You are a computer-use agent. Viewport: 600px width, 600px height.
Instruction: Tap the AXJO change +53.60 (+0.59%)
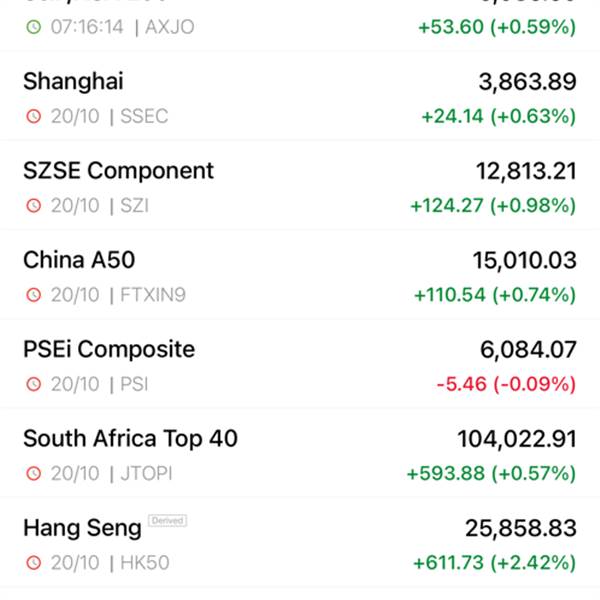click(497, 27)
